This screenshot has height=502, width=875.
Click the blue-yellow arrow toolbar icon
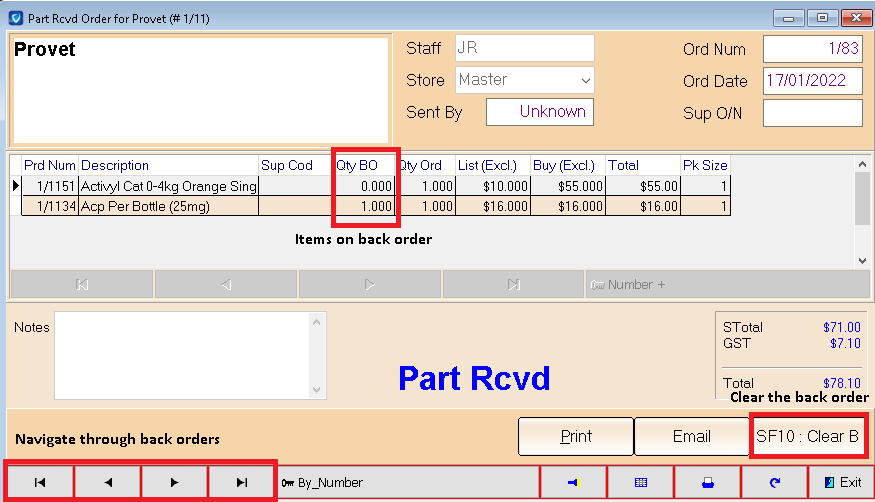574,482
